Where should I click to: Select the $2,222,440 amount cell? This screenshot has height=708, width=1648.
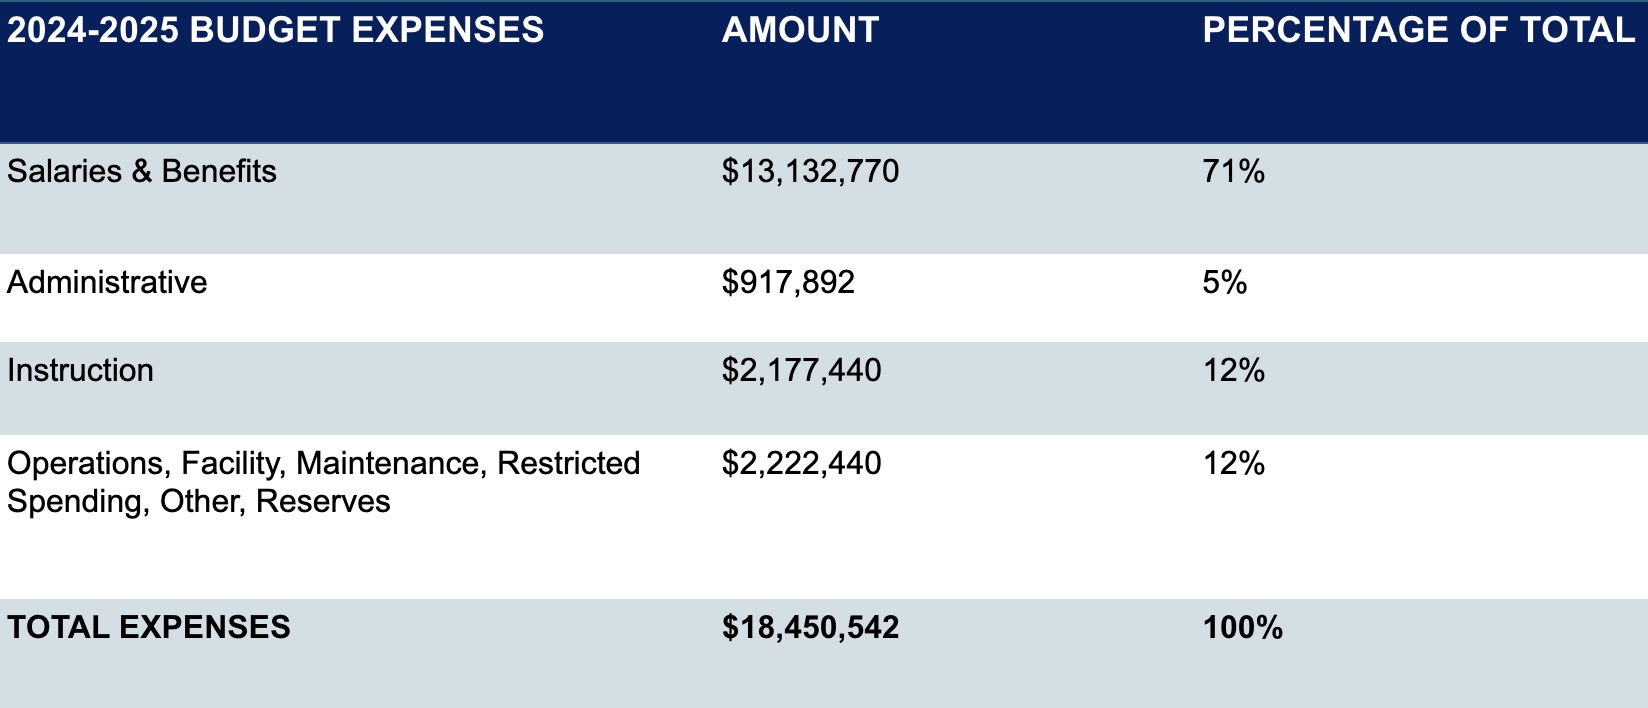(801, 464)
